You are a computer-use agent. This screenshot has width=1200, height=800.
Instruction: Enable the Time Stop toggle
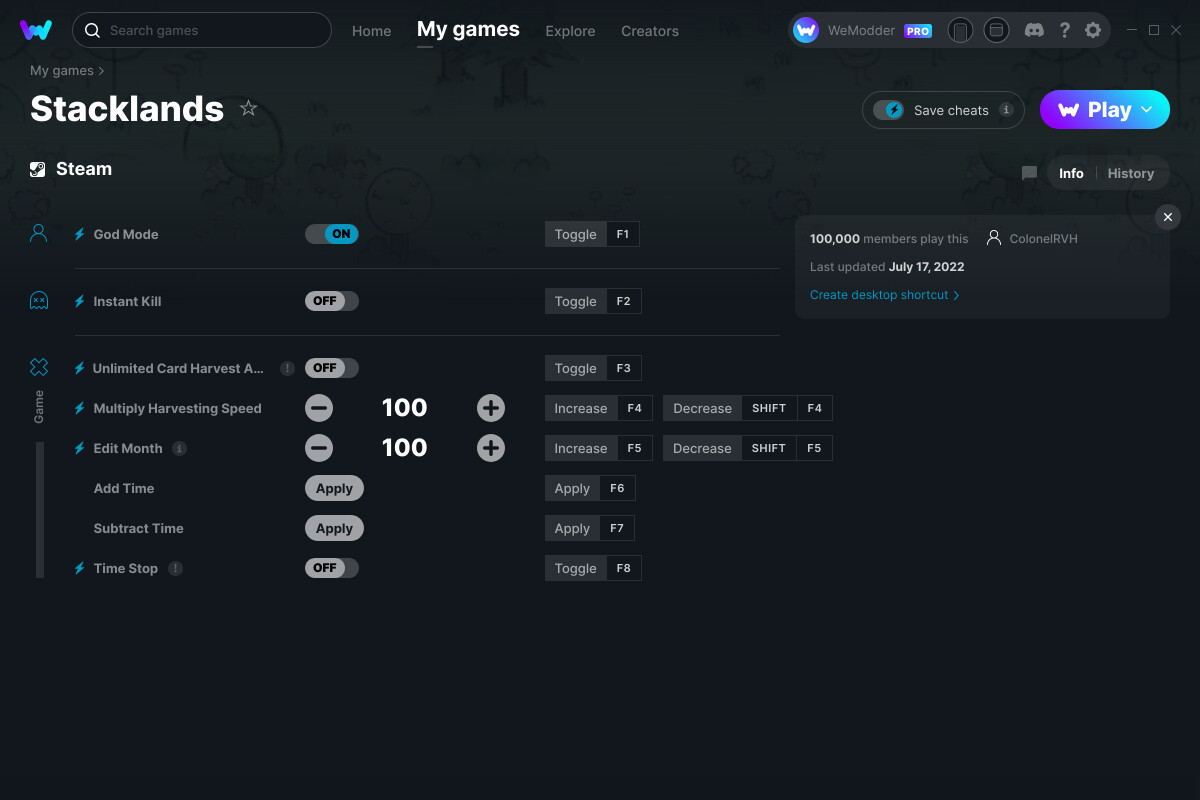(332, 568)
